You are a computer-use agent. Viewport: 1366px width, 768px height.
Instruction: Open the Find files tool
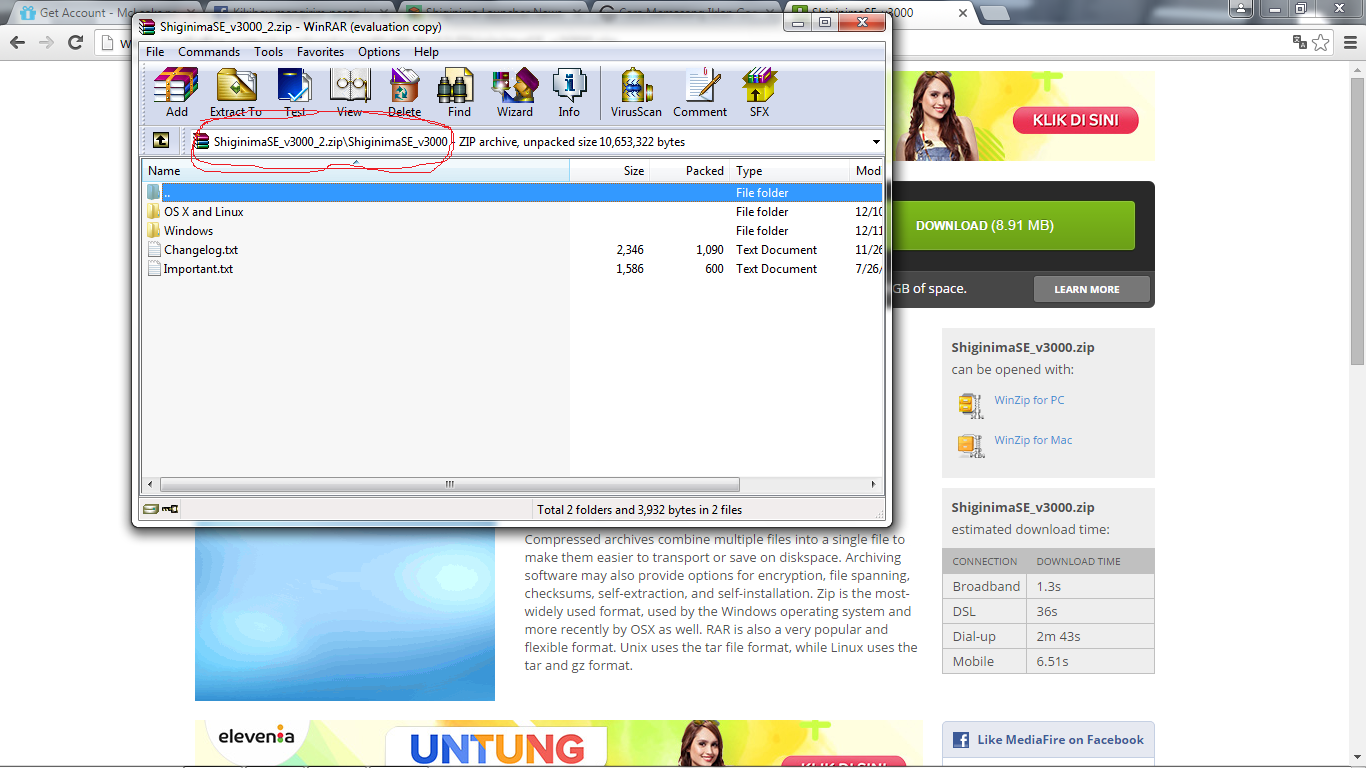click(459, 93)
